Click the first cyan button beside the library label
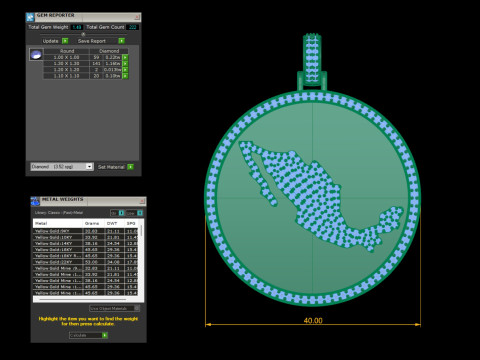The height and width of the screenshot is (360, 480). pos(121,213)
